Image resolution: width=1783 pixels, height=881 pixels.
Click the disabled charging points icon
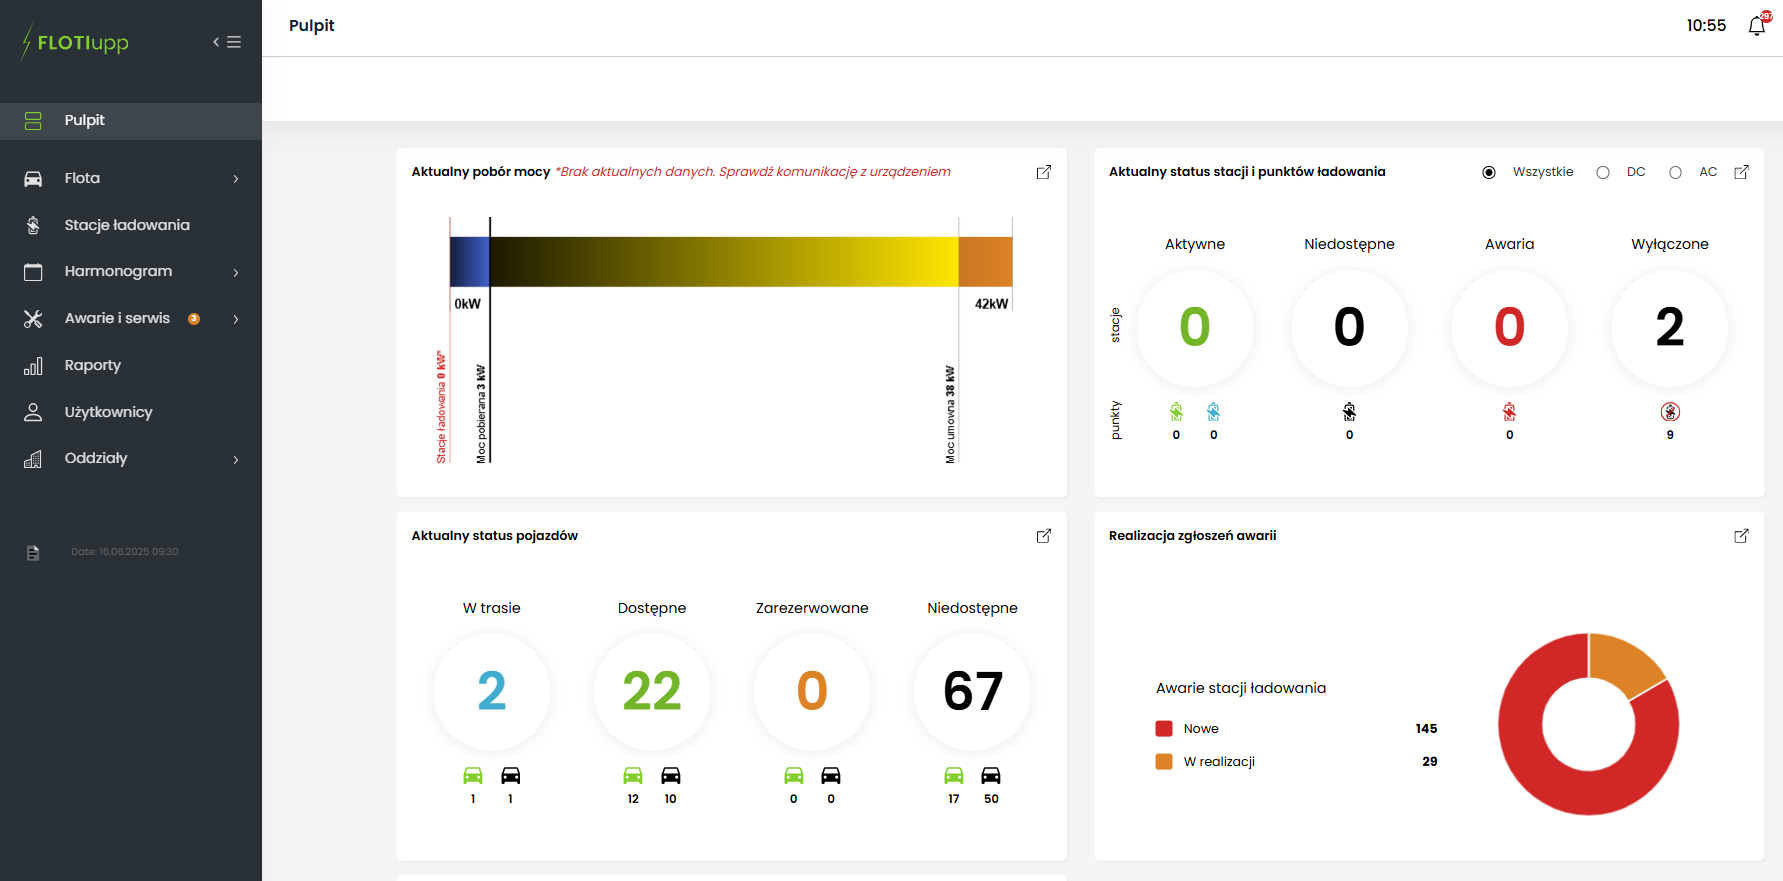coord(1670,412)
